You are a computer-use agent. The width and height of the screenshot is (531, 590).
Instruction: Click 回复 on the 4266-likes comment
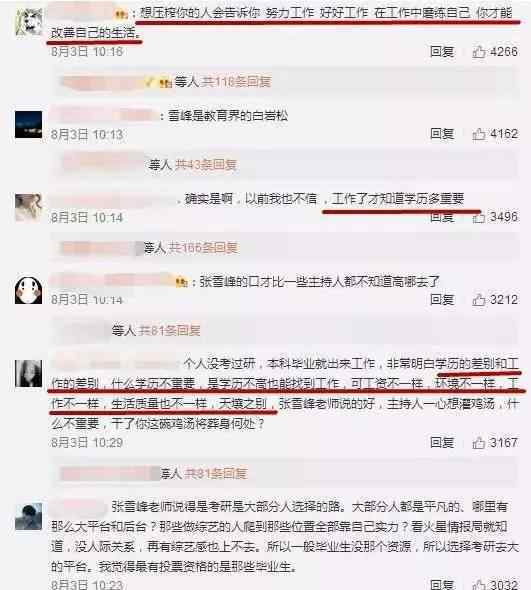point(442,52)
